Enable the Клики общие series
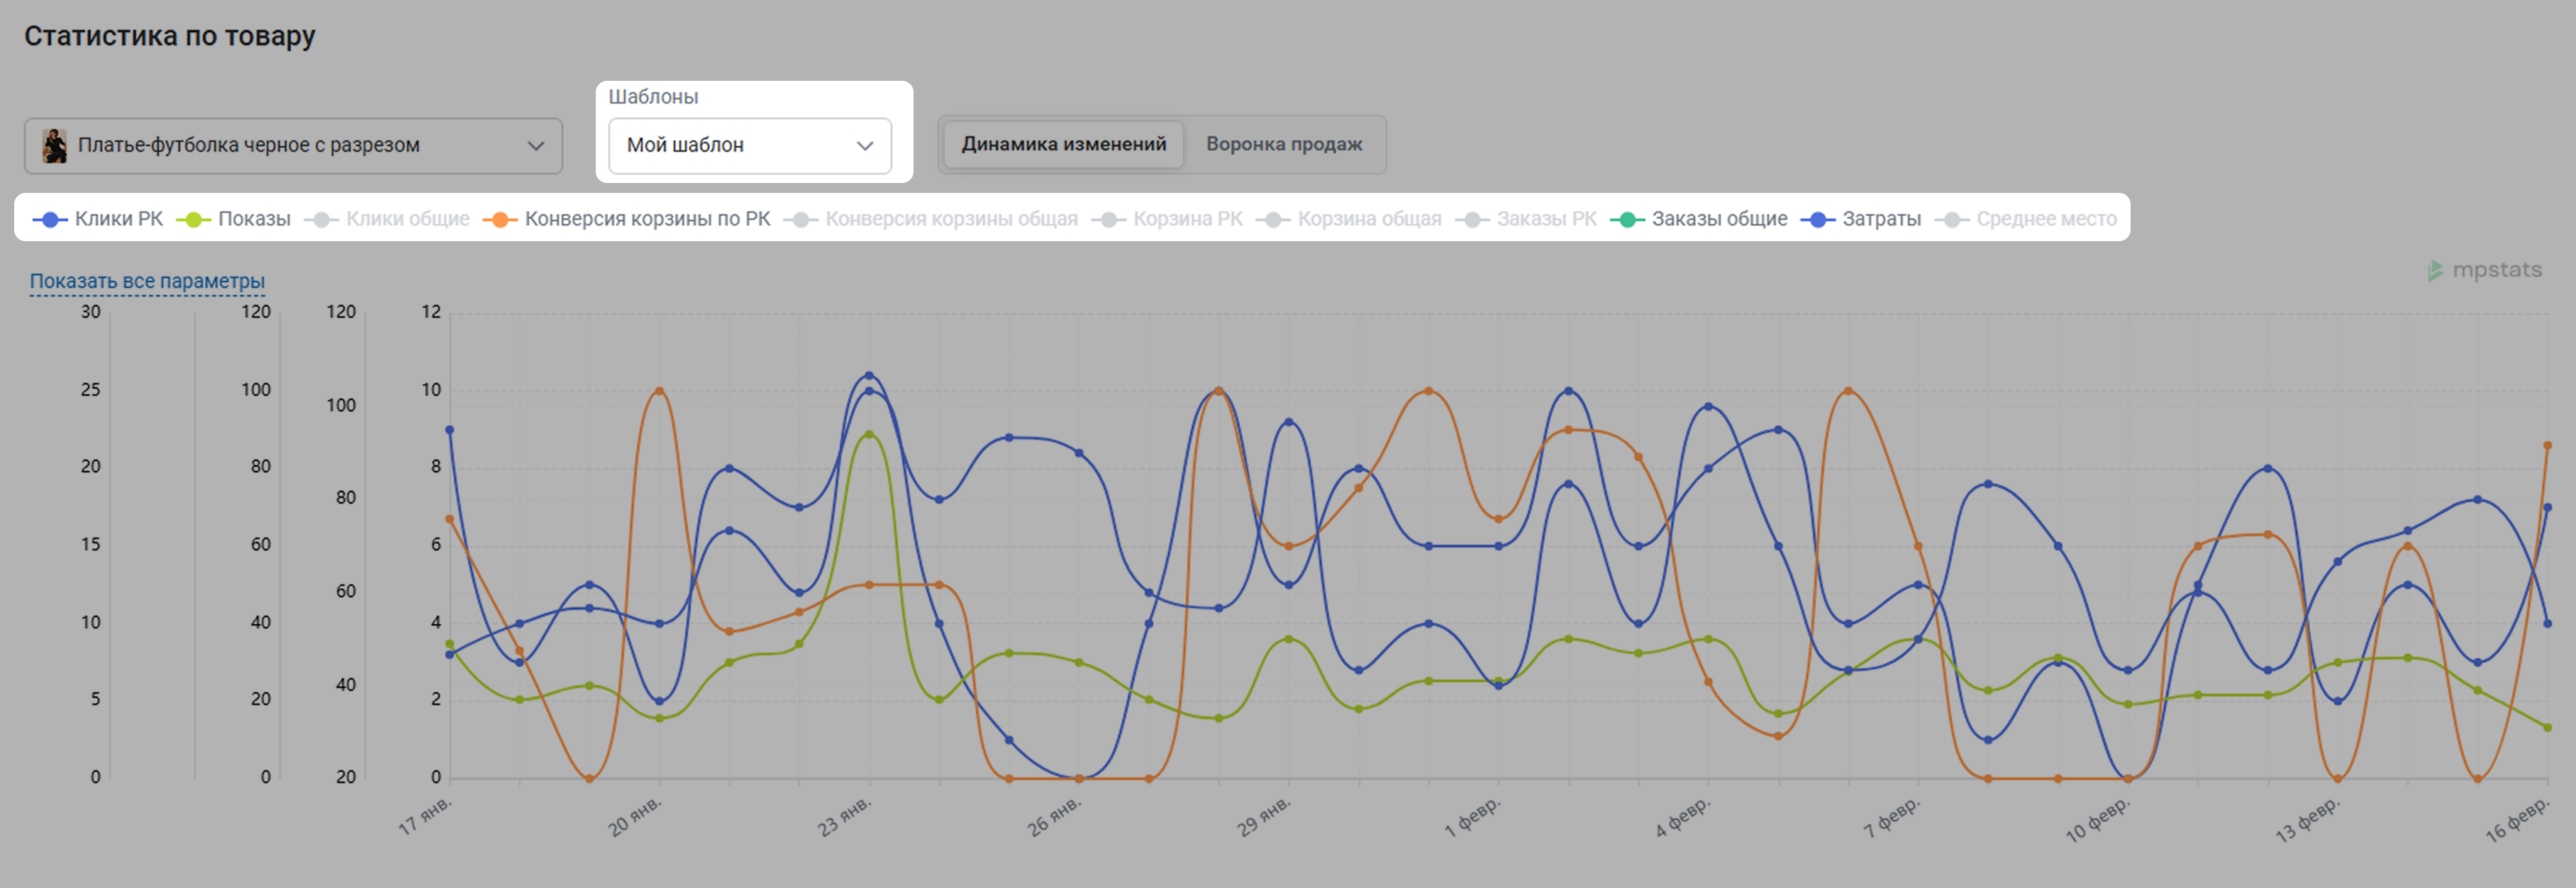Image resolution: width=2576 pixels, height=888 pixels. click(407, 219)
